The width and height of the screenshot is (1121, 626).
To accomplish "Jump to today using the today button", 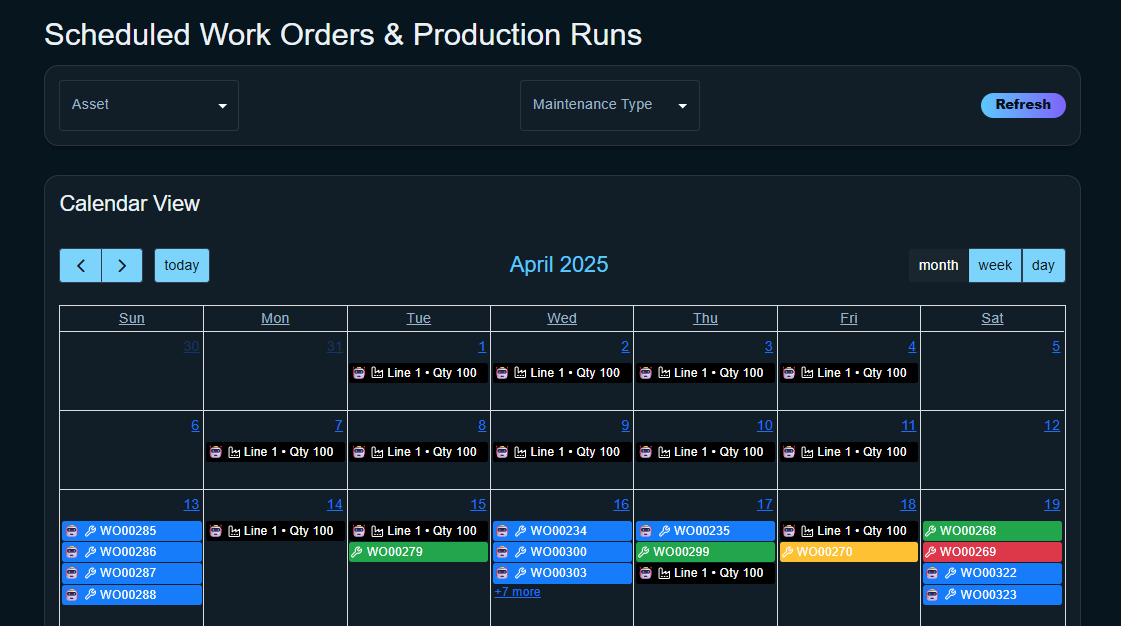I will pos(181,265).
